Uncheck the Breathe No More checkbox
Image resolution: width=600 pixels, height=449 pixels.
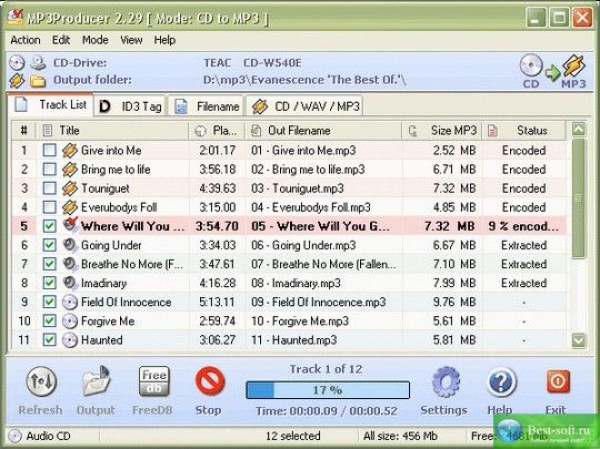pos(49,264)
